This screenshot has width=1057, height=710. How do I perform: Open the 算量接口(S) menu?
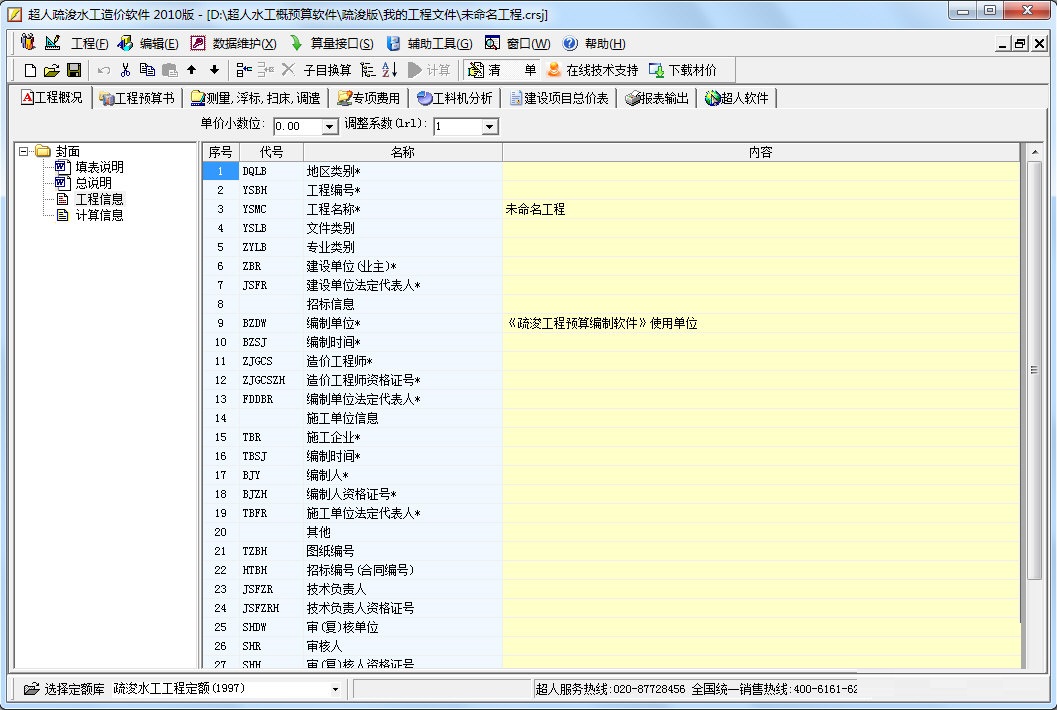341,44
